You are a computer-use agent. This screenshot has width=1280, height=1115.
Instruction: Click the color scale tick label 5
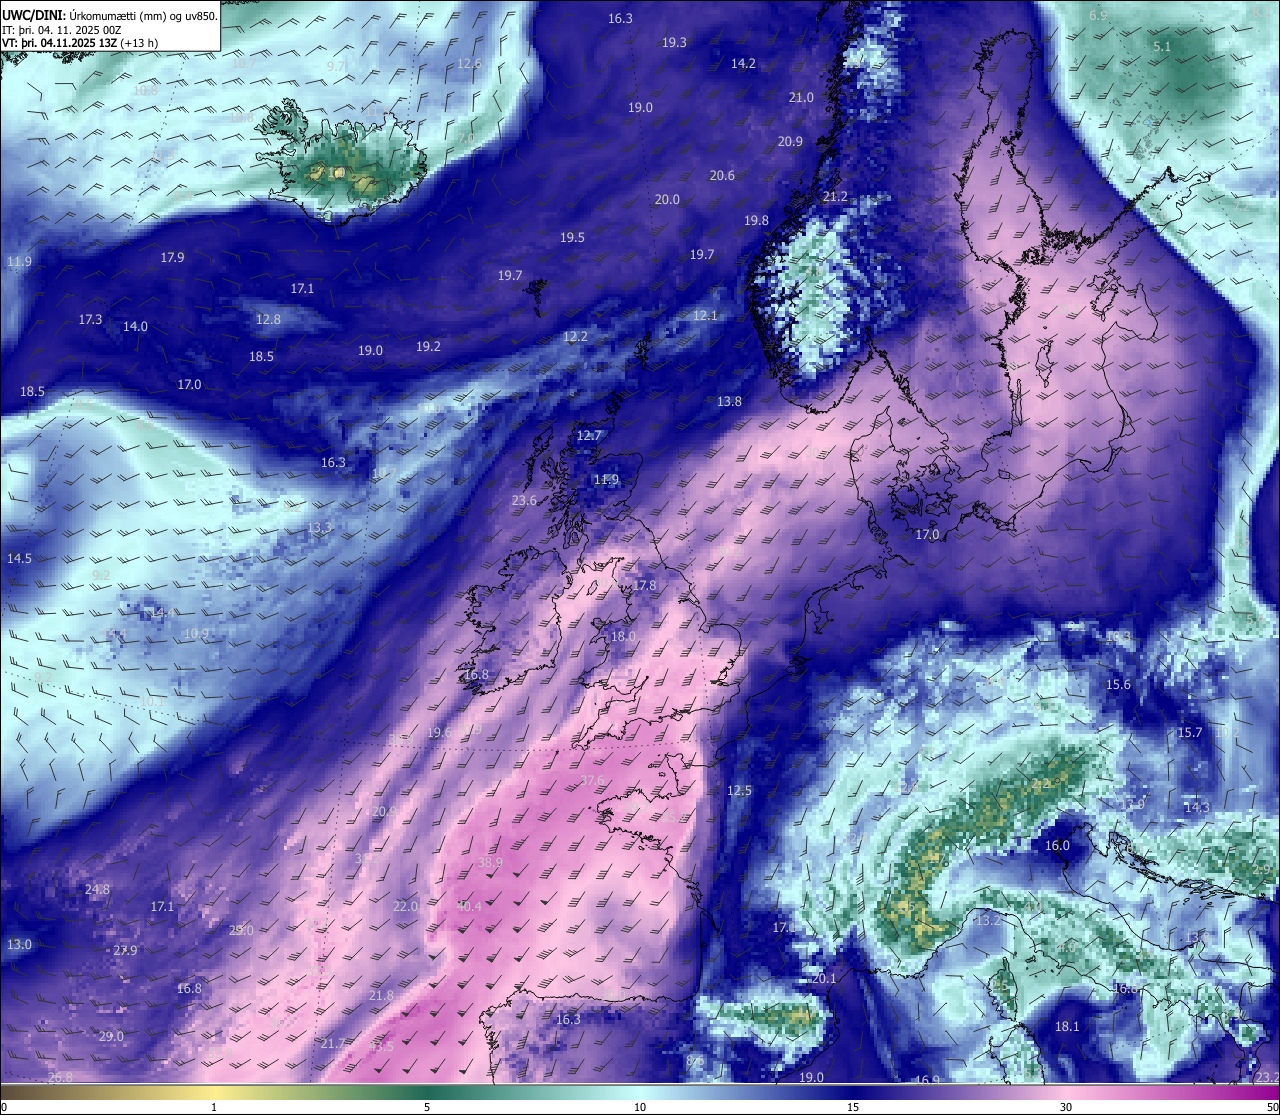tap(427, 1107)
